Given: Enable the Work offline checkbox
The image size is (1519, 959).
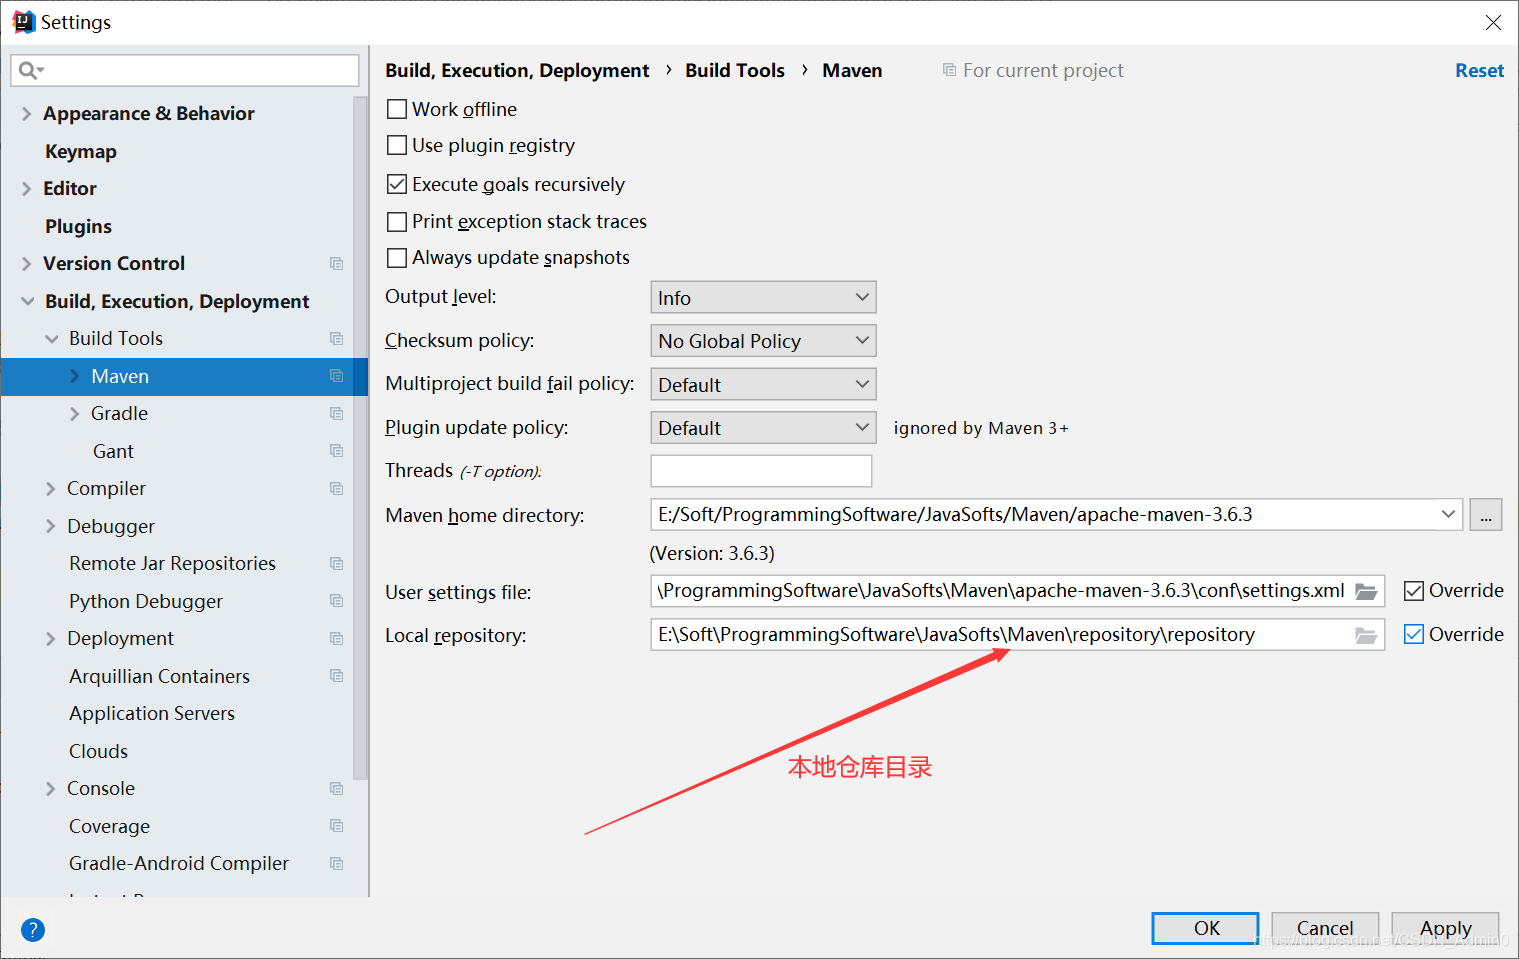Looking at the screenshot, I should 397,109.
